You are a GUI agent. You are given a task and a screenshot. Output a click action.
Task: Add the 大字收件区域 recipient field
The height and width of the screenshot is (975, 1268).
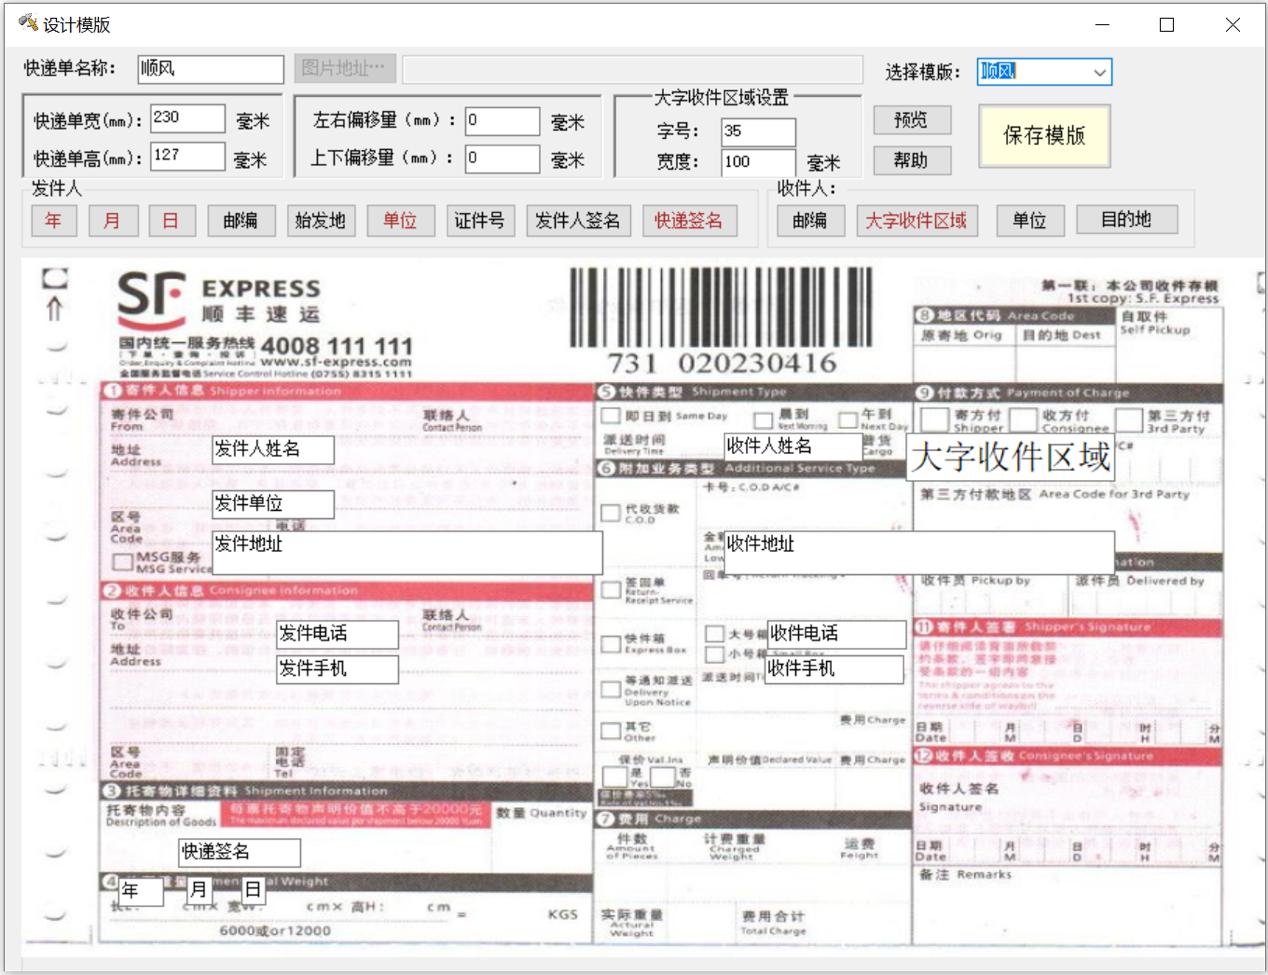tap(916, 221)
